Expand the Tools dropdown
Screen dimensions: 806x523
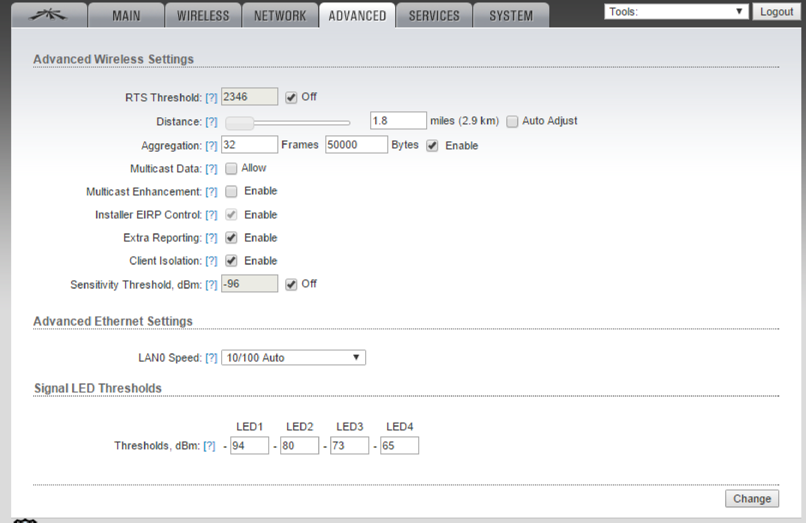pyautogui.click(x=676, y=11)
